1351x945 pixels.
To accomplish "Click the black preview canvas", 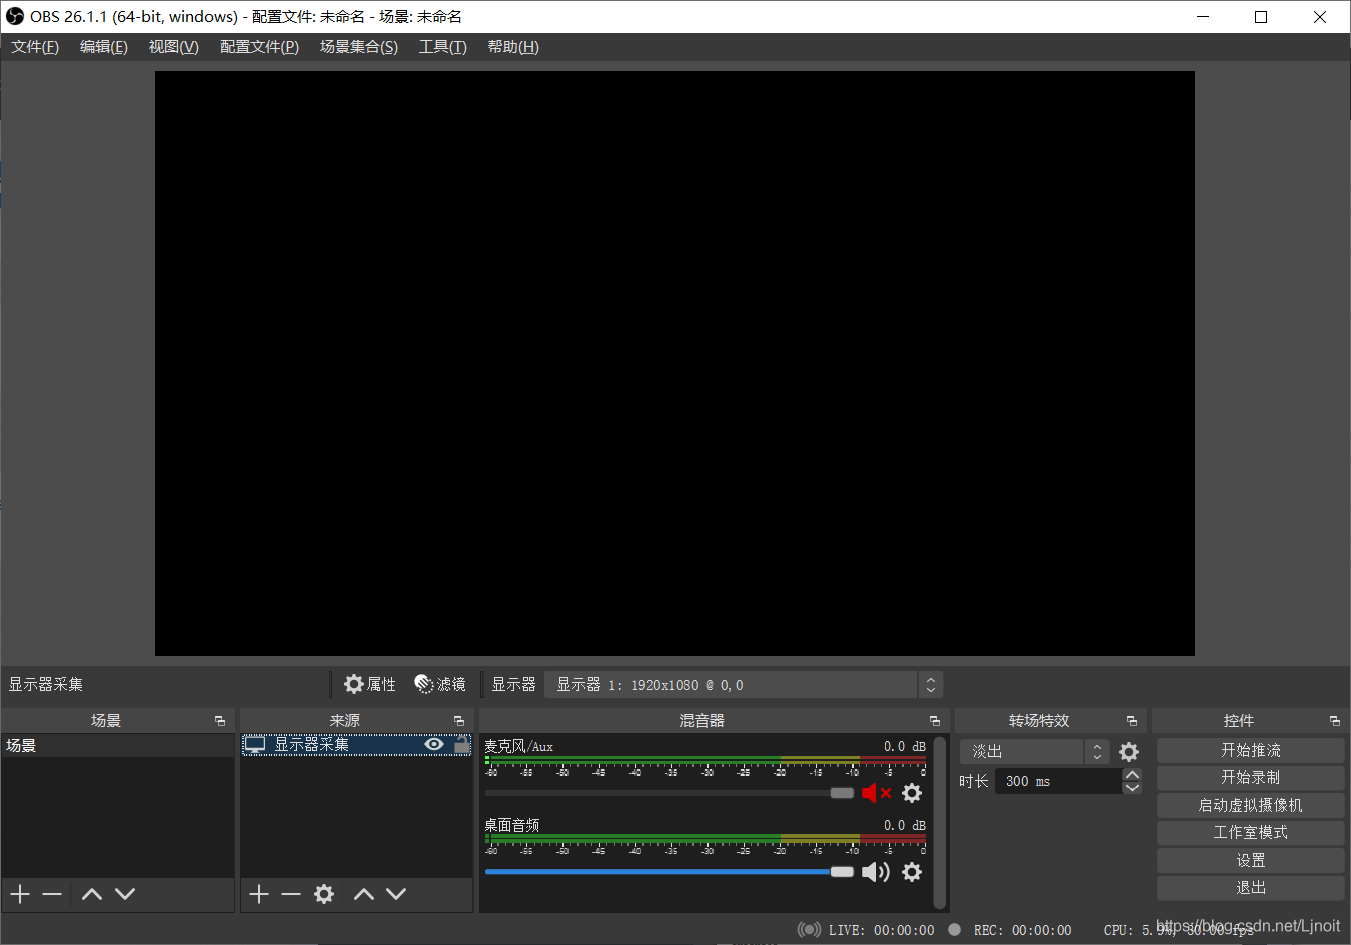I will tap(675, 363).
